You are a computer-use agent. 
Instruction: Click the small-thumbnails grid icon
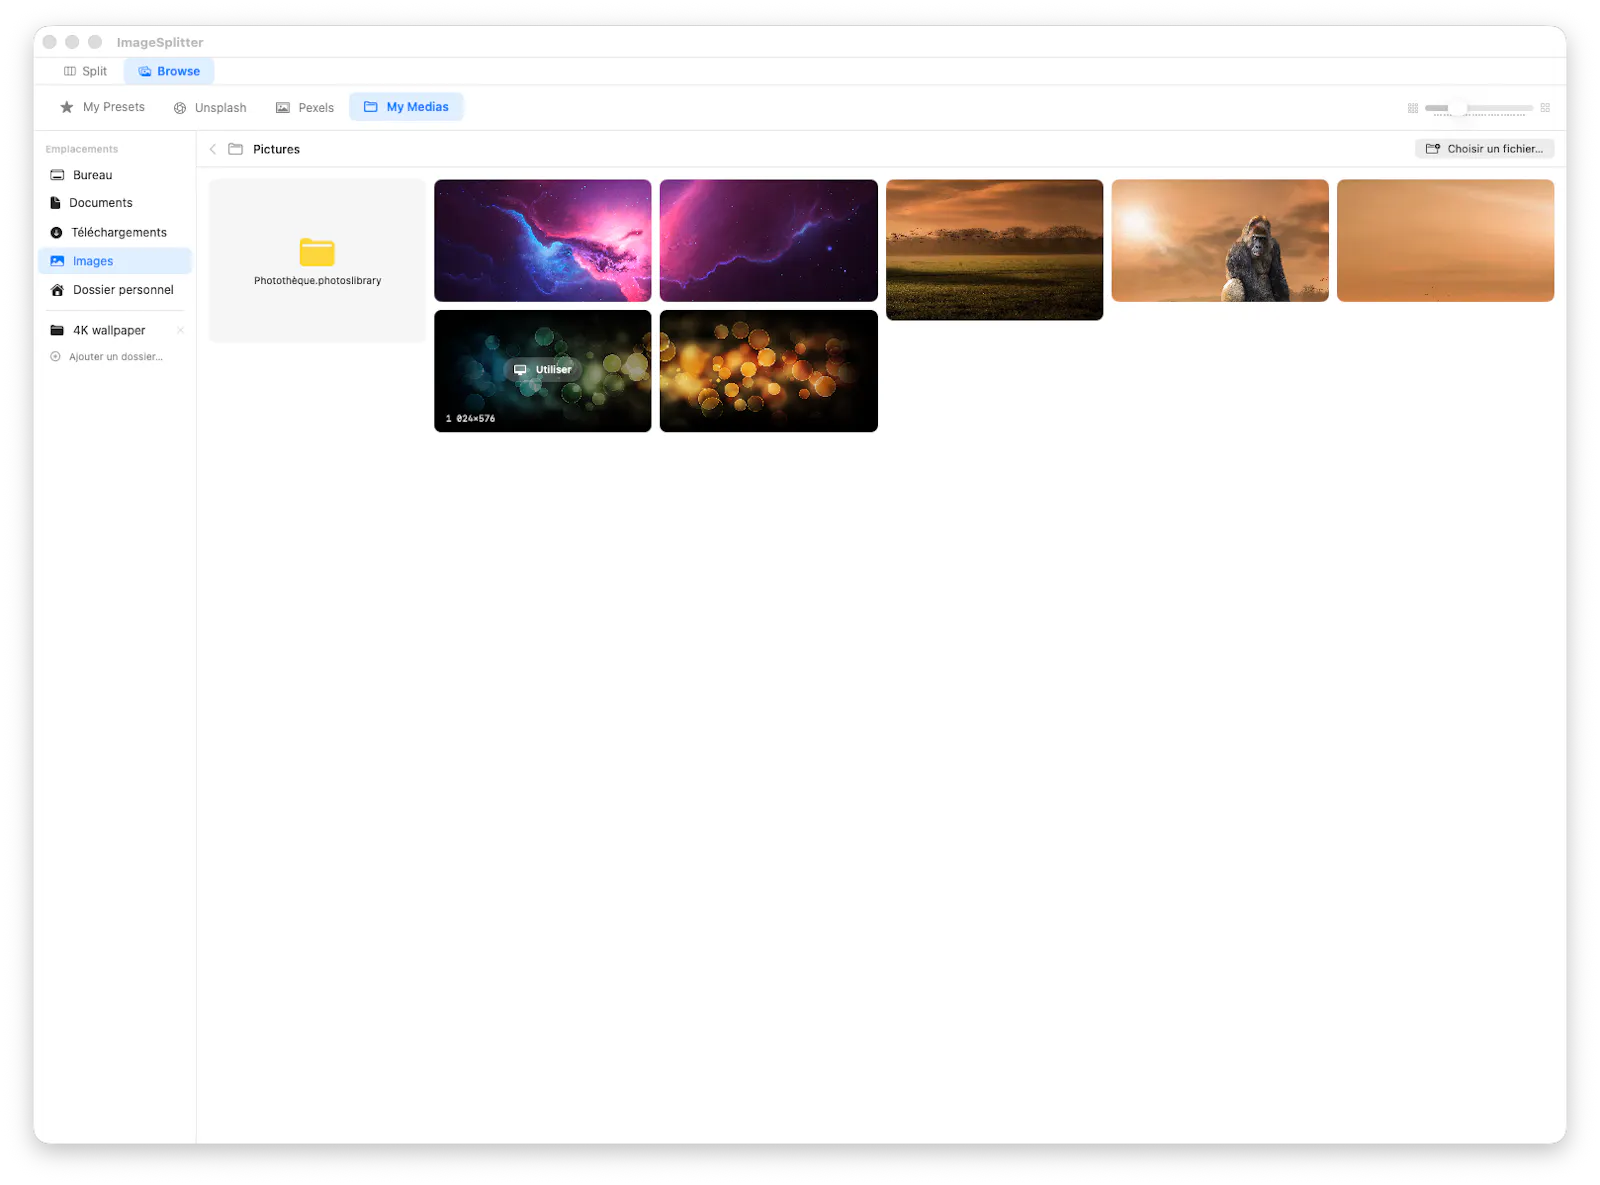coord(1413,108)
